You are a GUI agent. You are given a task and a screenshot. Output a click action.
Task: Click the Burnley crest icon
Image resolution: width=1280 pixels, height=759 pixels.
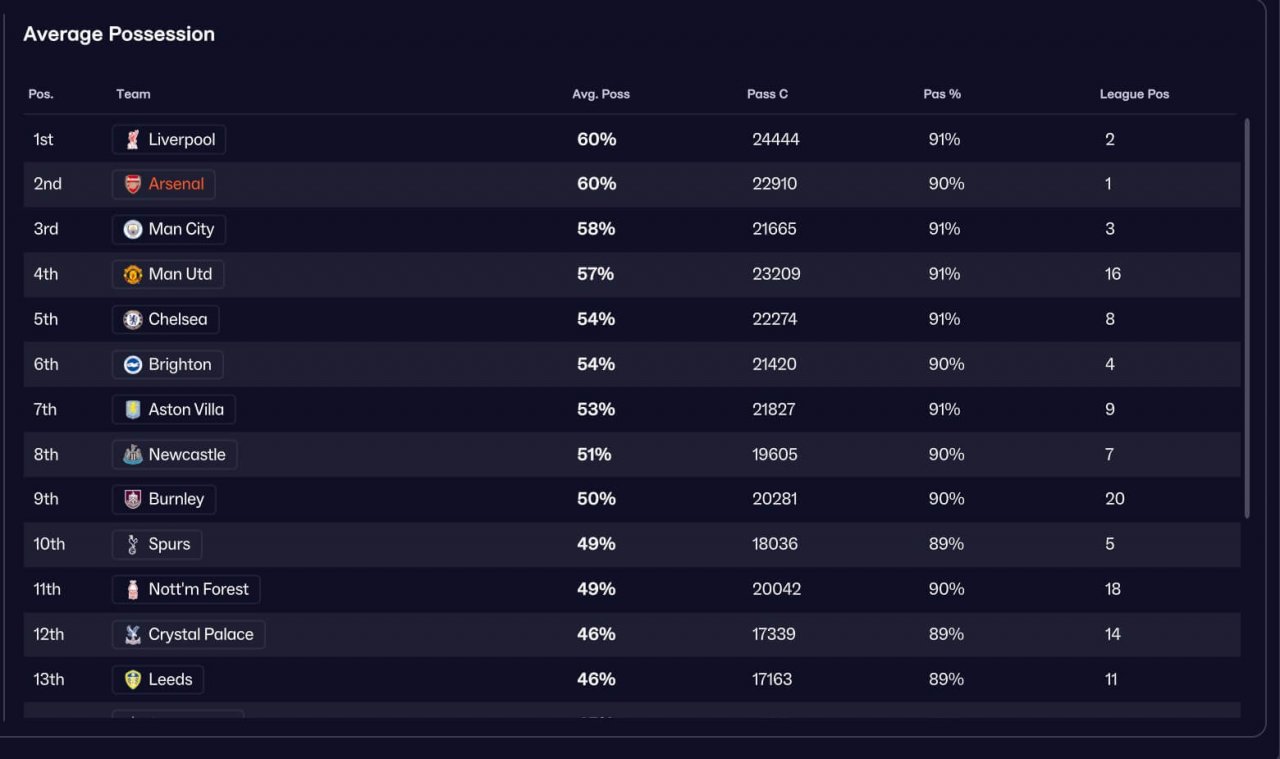tap(133, 499)
